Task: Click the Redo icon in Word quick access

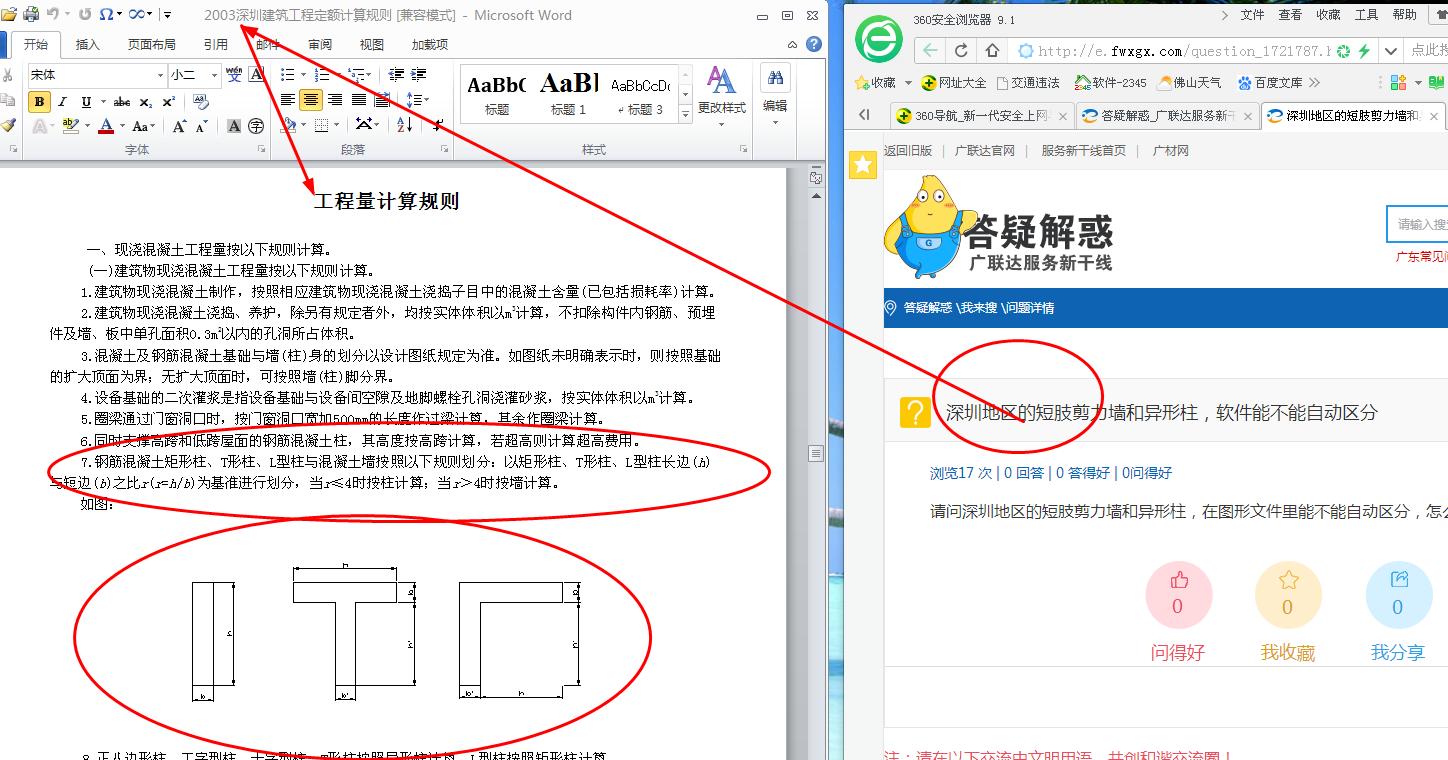Action: 85,15
